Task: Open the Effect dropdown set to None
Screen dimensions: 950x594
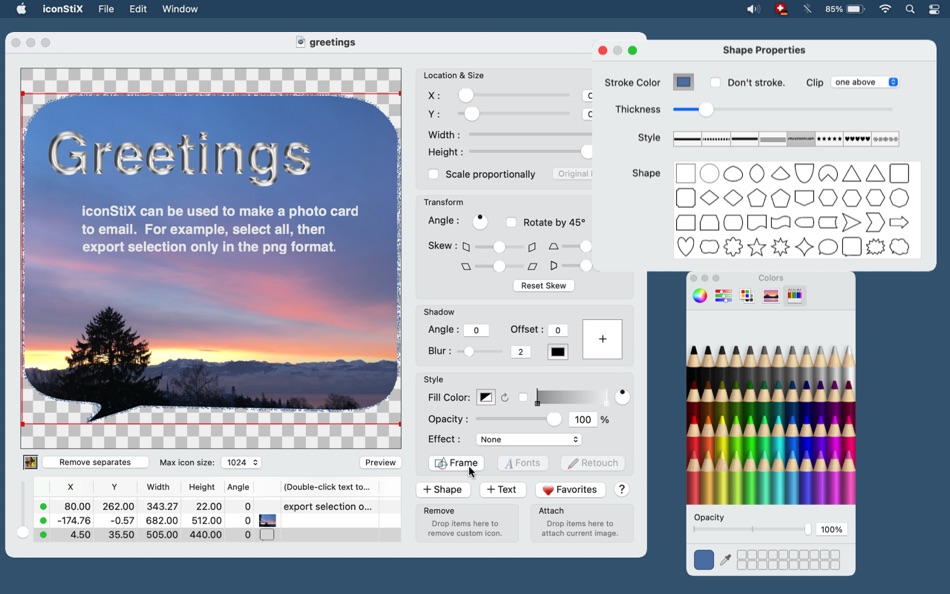Action: coord(528,439)
